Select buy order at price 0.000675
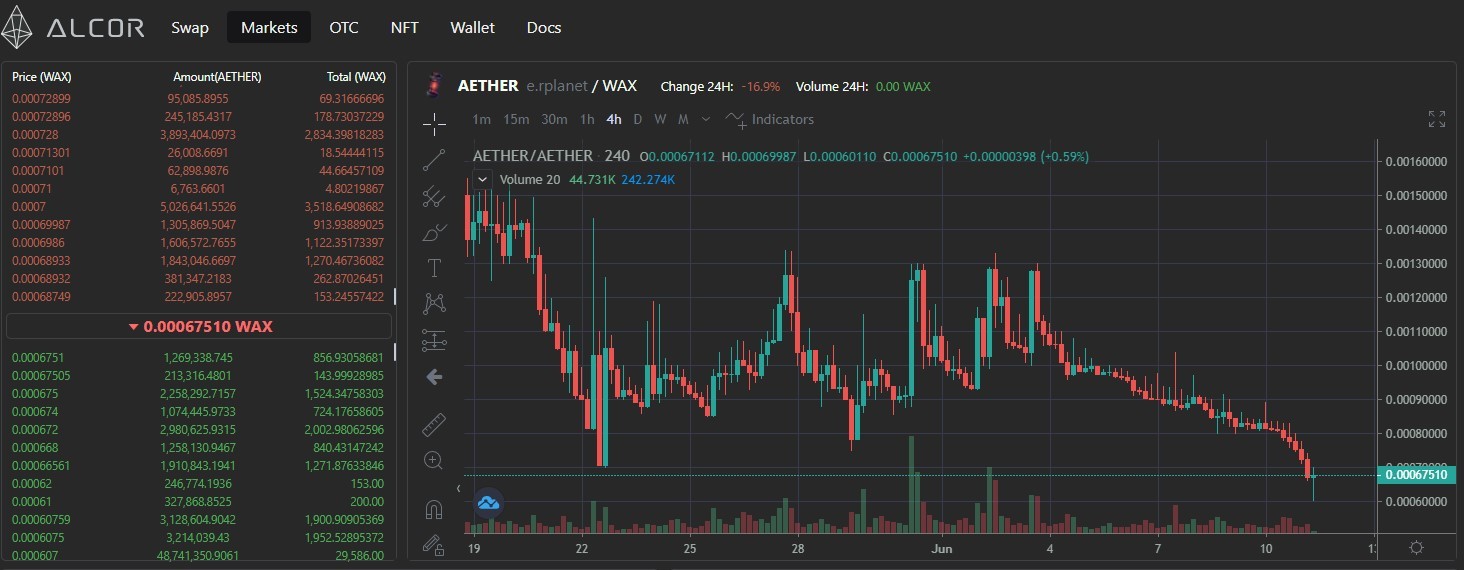Image resolution: width=1464 pixels, height=570 pixels. [198, 393]
